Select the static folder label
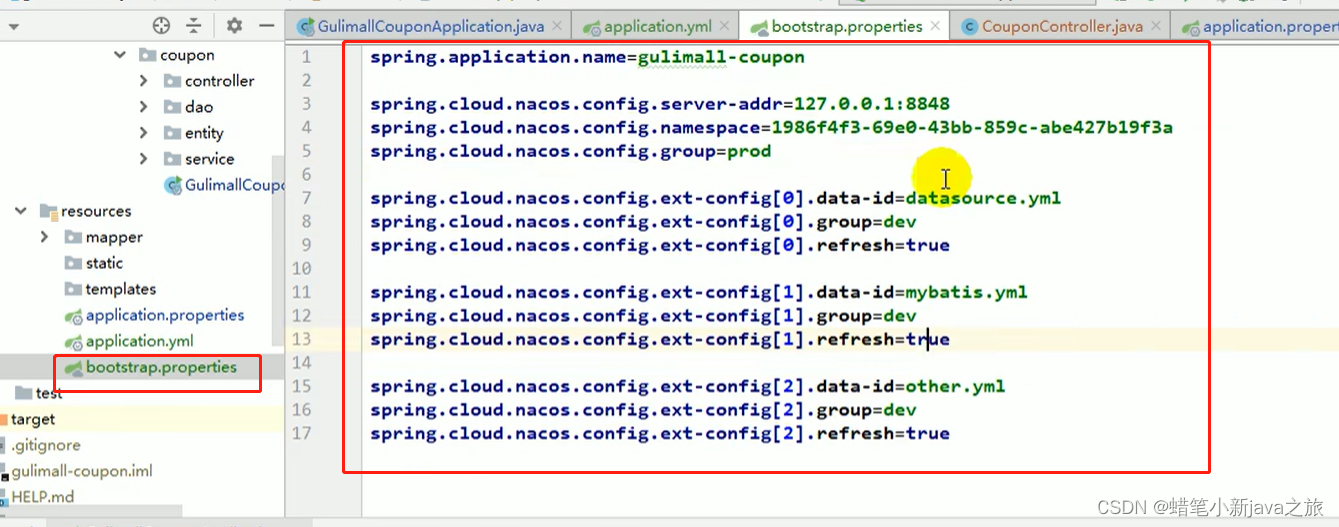1339x527 pixels. click(104, 263)
